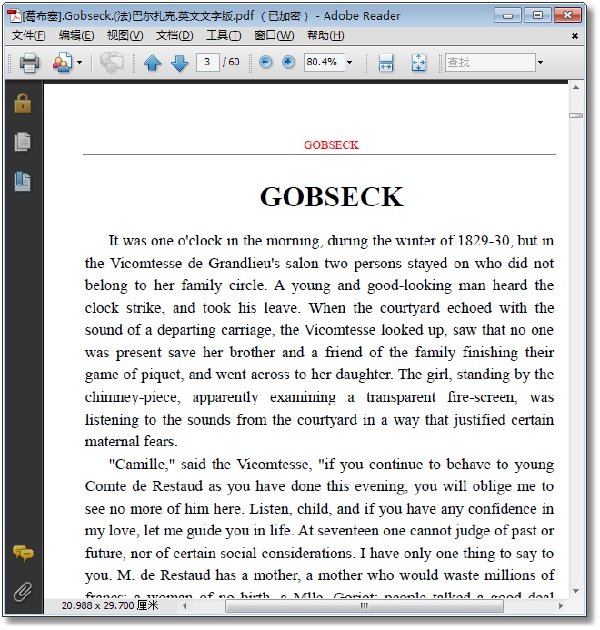Click the greyed-out comment bubble toolbar icon
This screenshot has height=630, width=600.
pyautogui.click(x=111, y=63)
